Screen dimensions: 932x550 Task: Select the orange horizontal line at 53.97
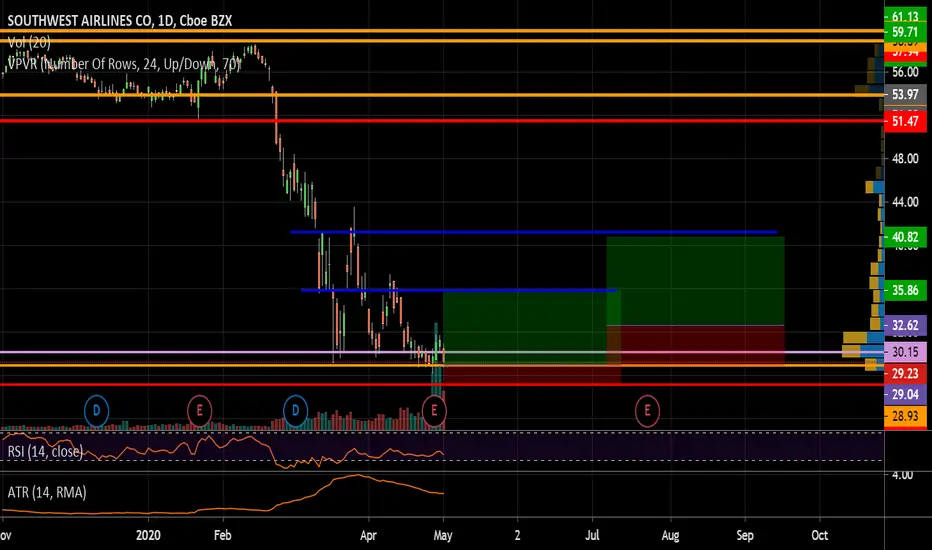point(442,95)
